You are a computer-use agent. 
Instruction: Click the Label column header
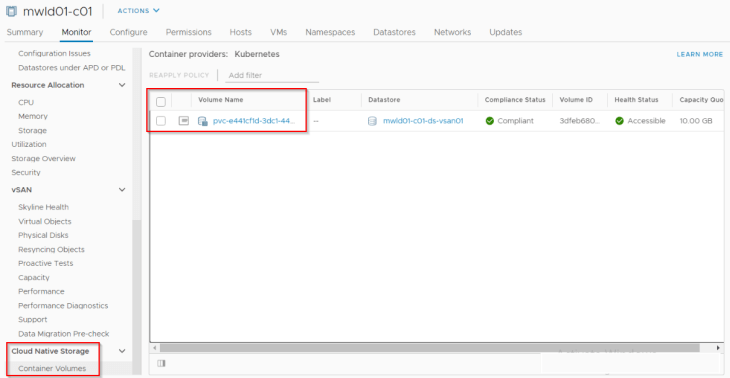pos(322,100)
